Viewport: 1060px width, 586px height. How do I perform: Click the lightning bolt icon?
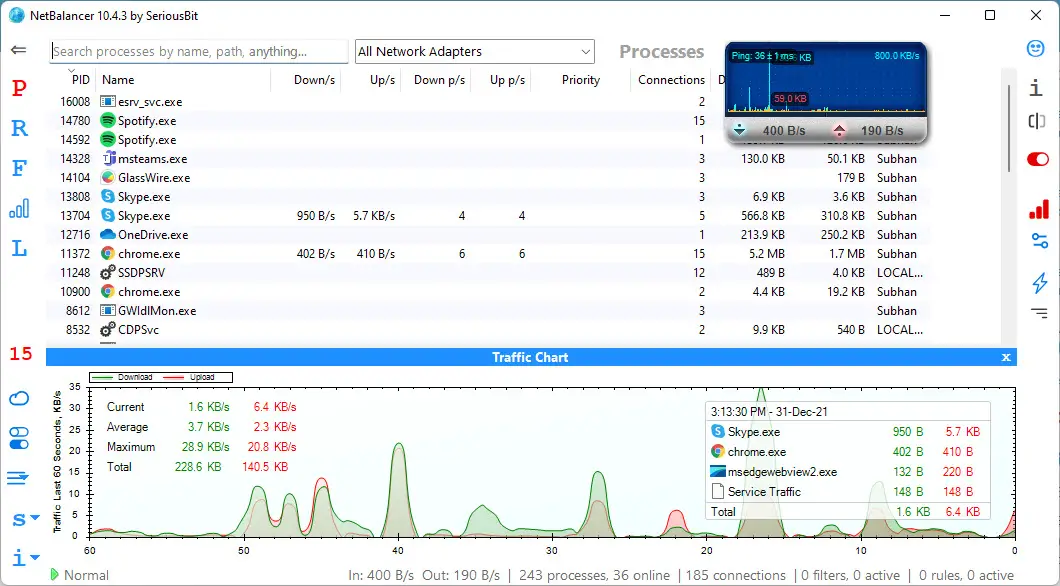click(1040, 283)
